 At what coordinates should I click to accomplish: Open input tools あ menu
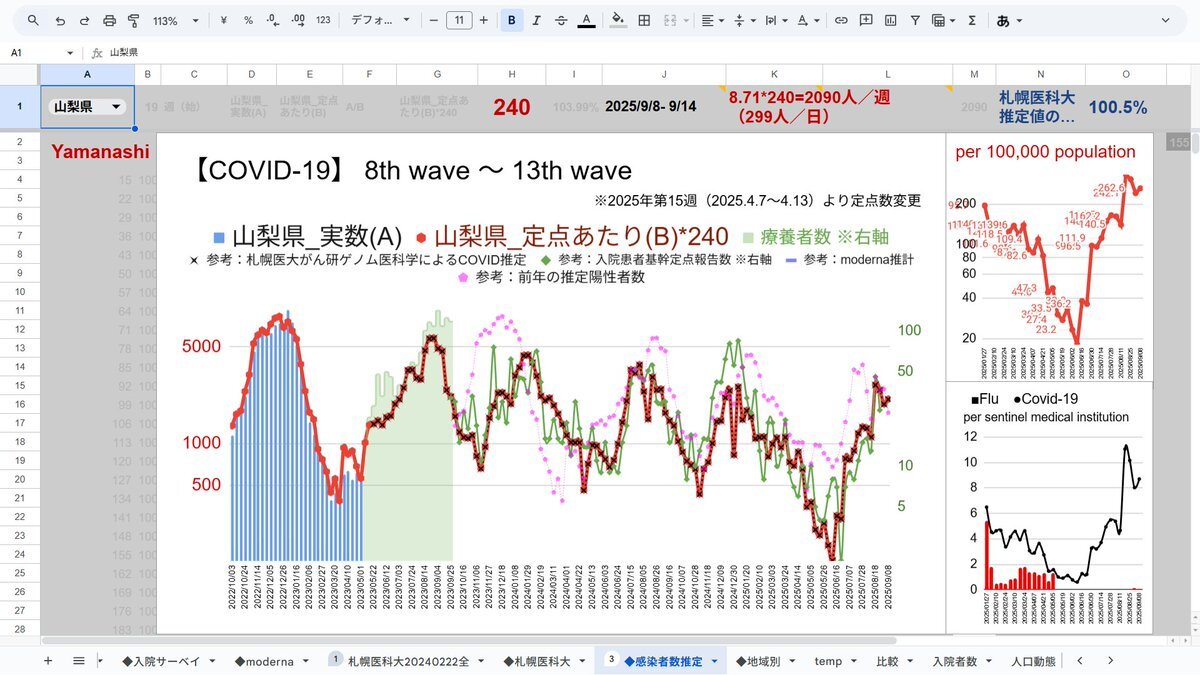[x=1009, y=20]
